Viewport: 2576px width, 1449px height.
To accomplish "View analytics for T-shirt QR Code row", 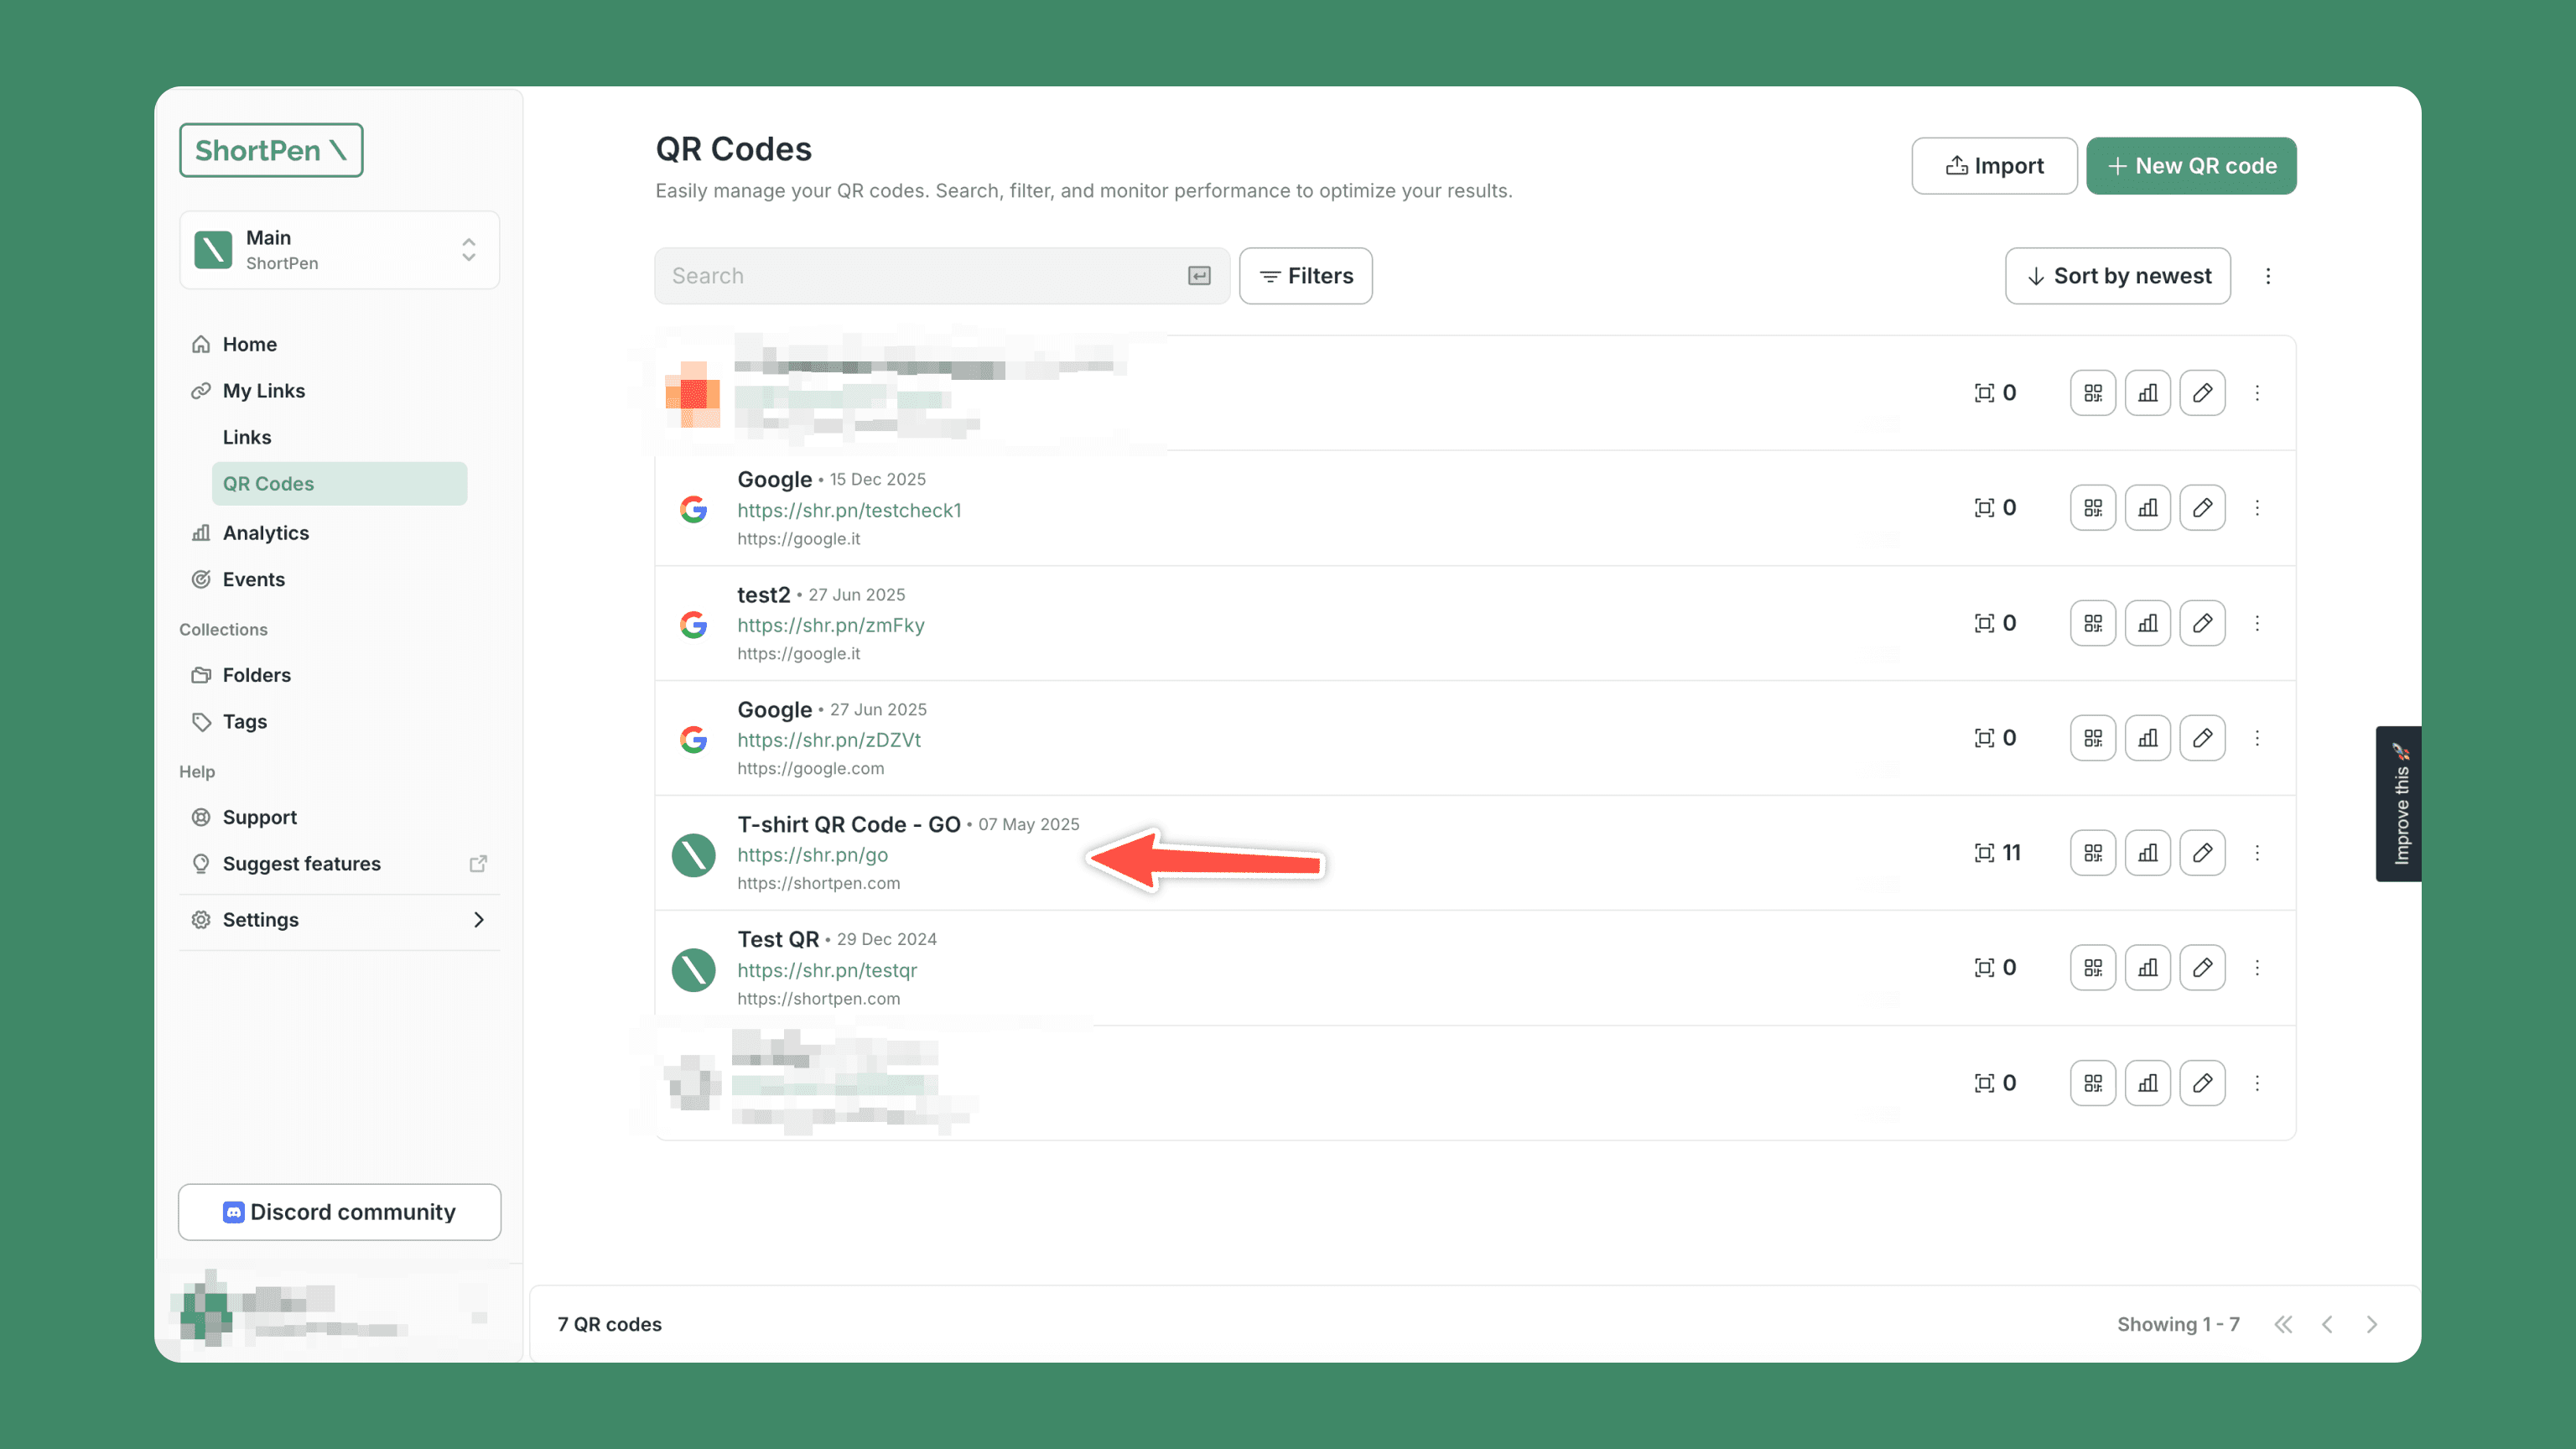I will [2147, 853].
